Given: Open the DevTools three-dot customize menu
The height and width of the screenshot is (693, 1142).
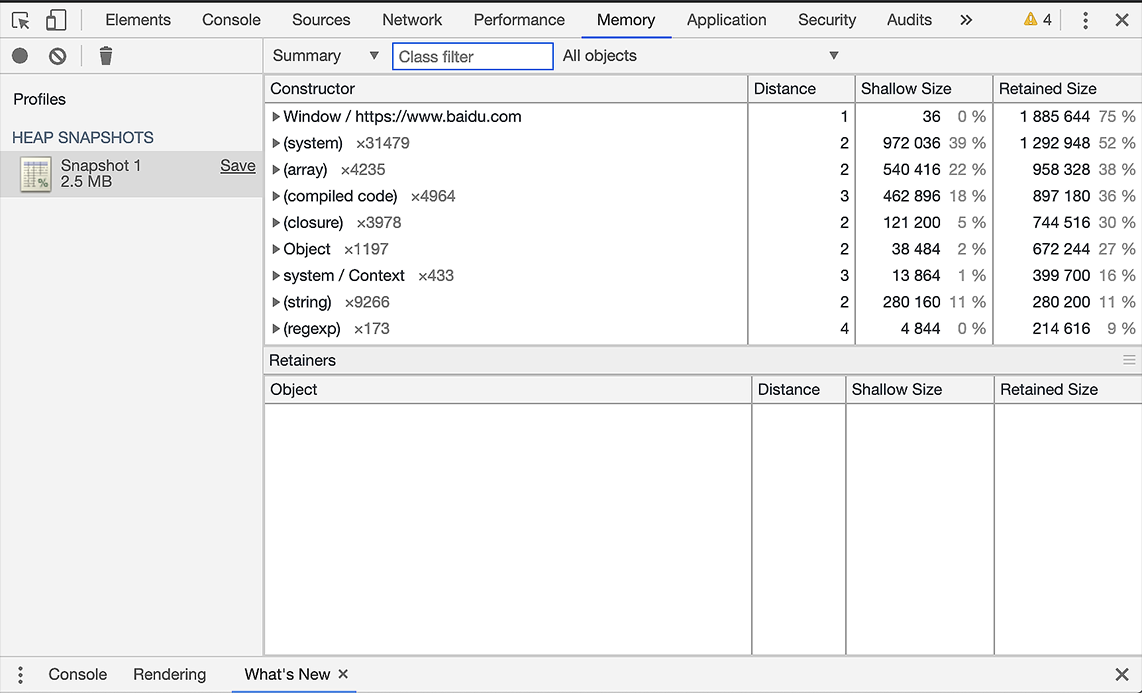Looking at the screenshot, I should click(x=1085, y=20).
